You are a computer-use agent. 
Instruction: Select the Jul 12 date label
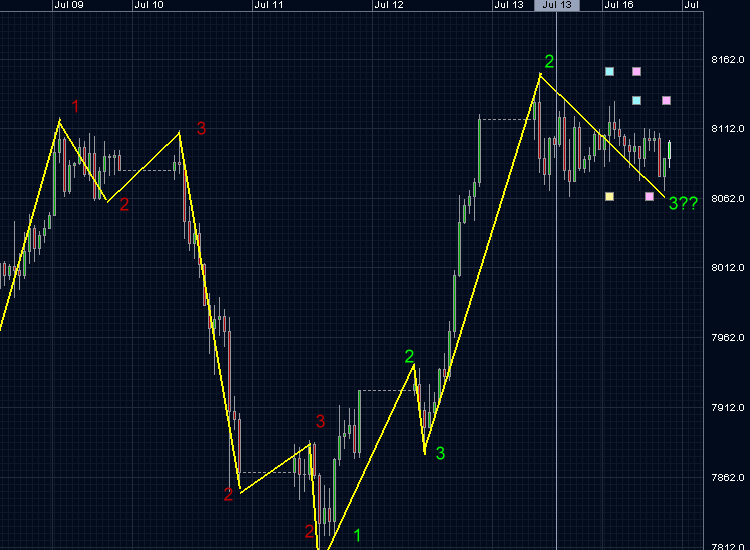(389, 5)
